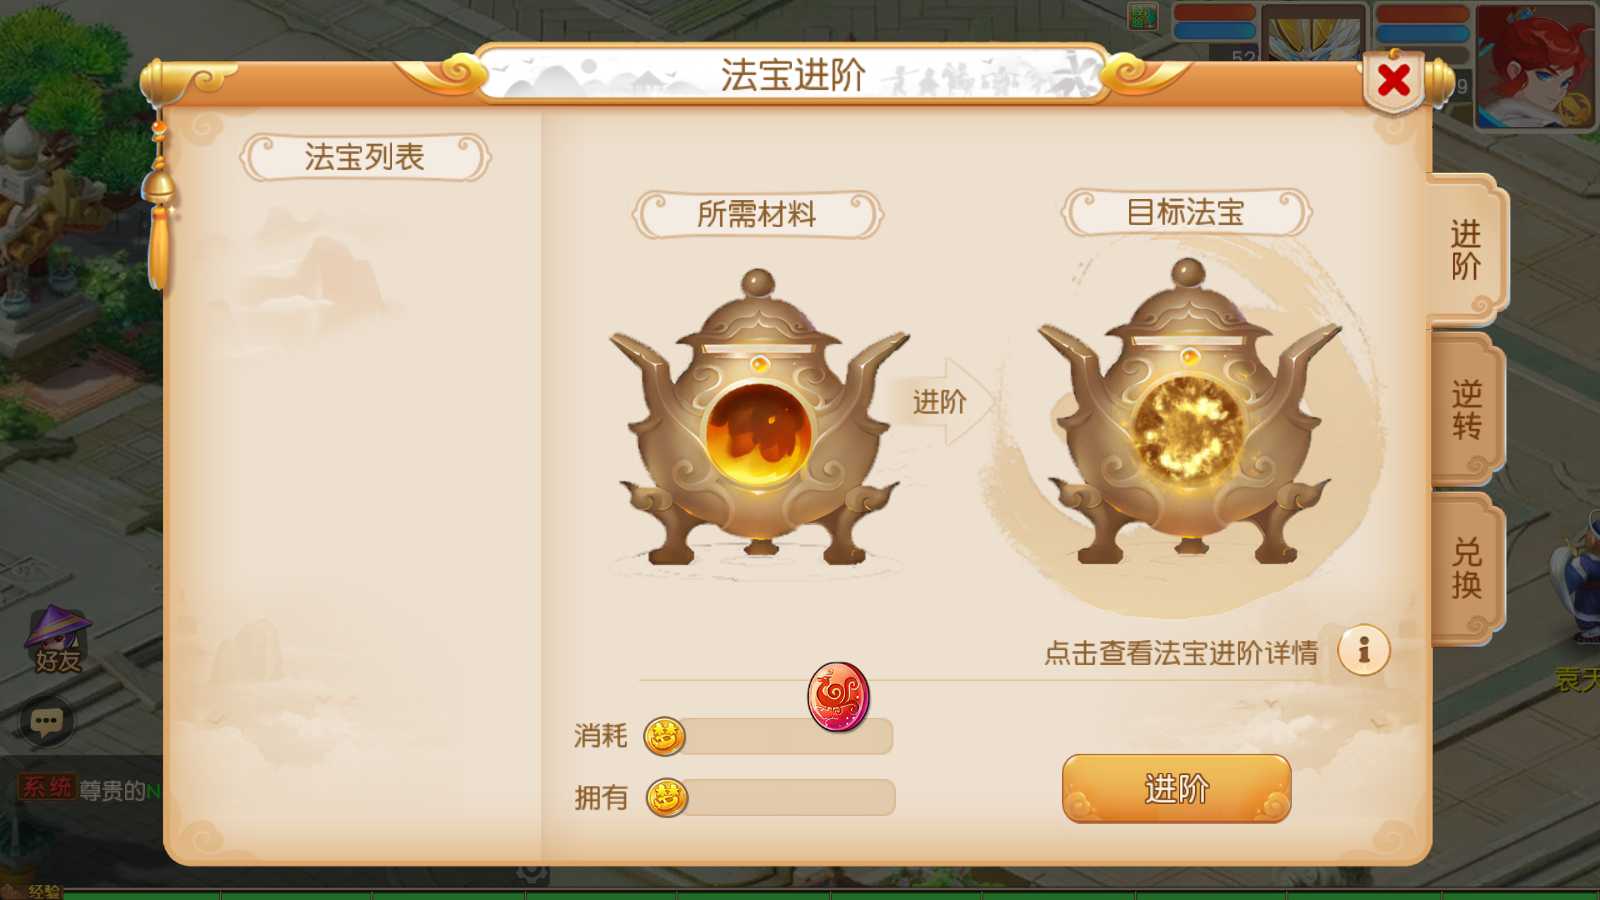1600x900 pixels.
Task: Select the red-haired character avatar
Action: coord(1536,66)
